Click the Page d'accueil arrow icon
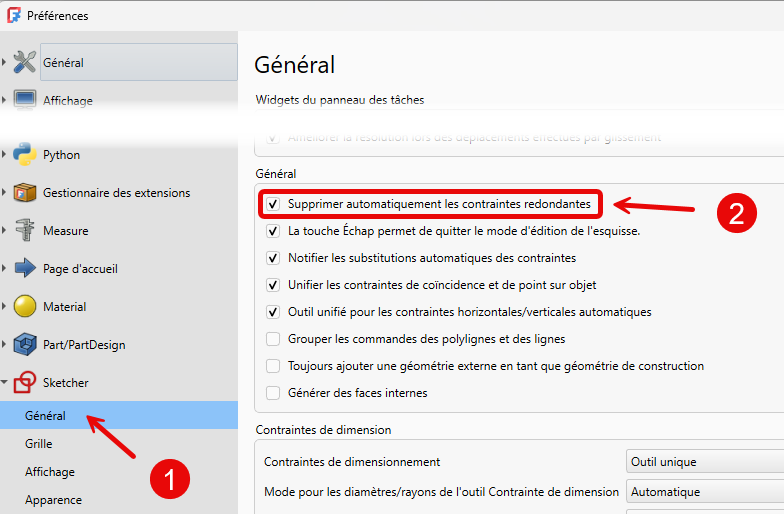The width and height of the screenshot is (784, 514). [x=25, y=269]
